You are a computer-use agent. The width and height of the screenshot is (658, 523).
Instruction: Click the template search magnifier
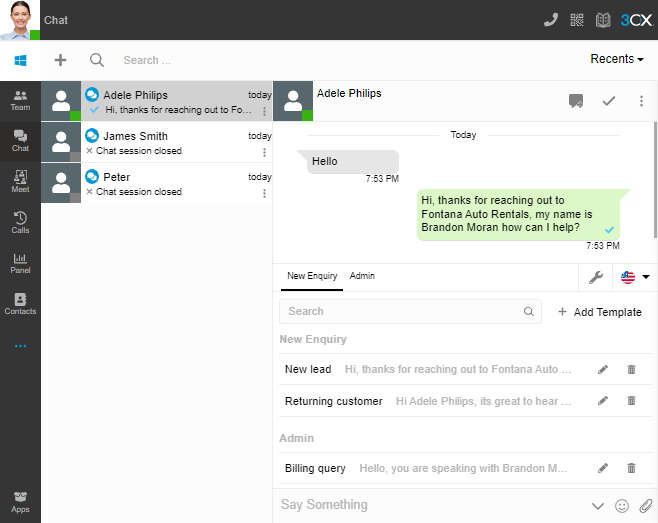pos(528,311)
